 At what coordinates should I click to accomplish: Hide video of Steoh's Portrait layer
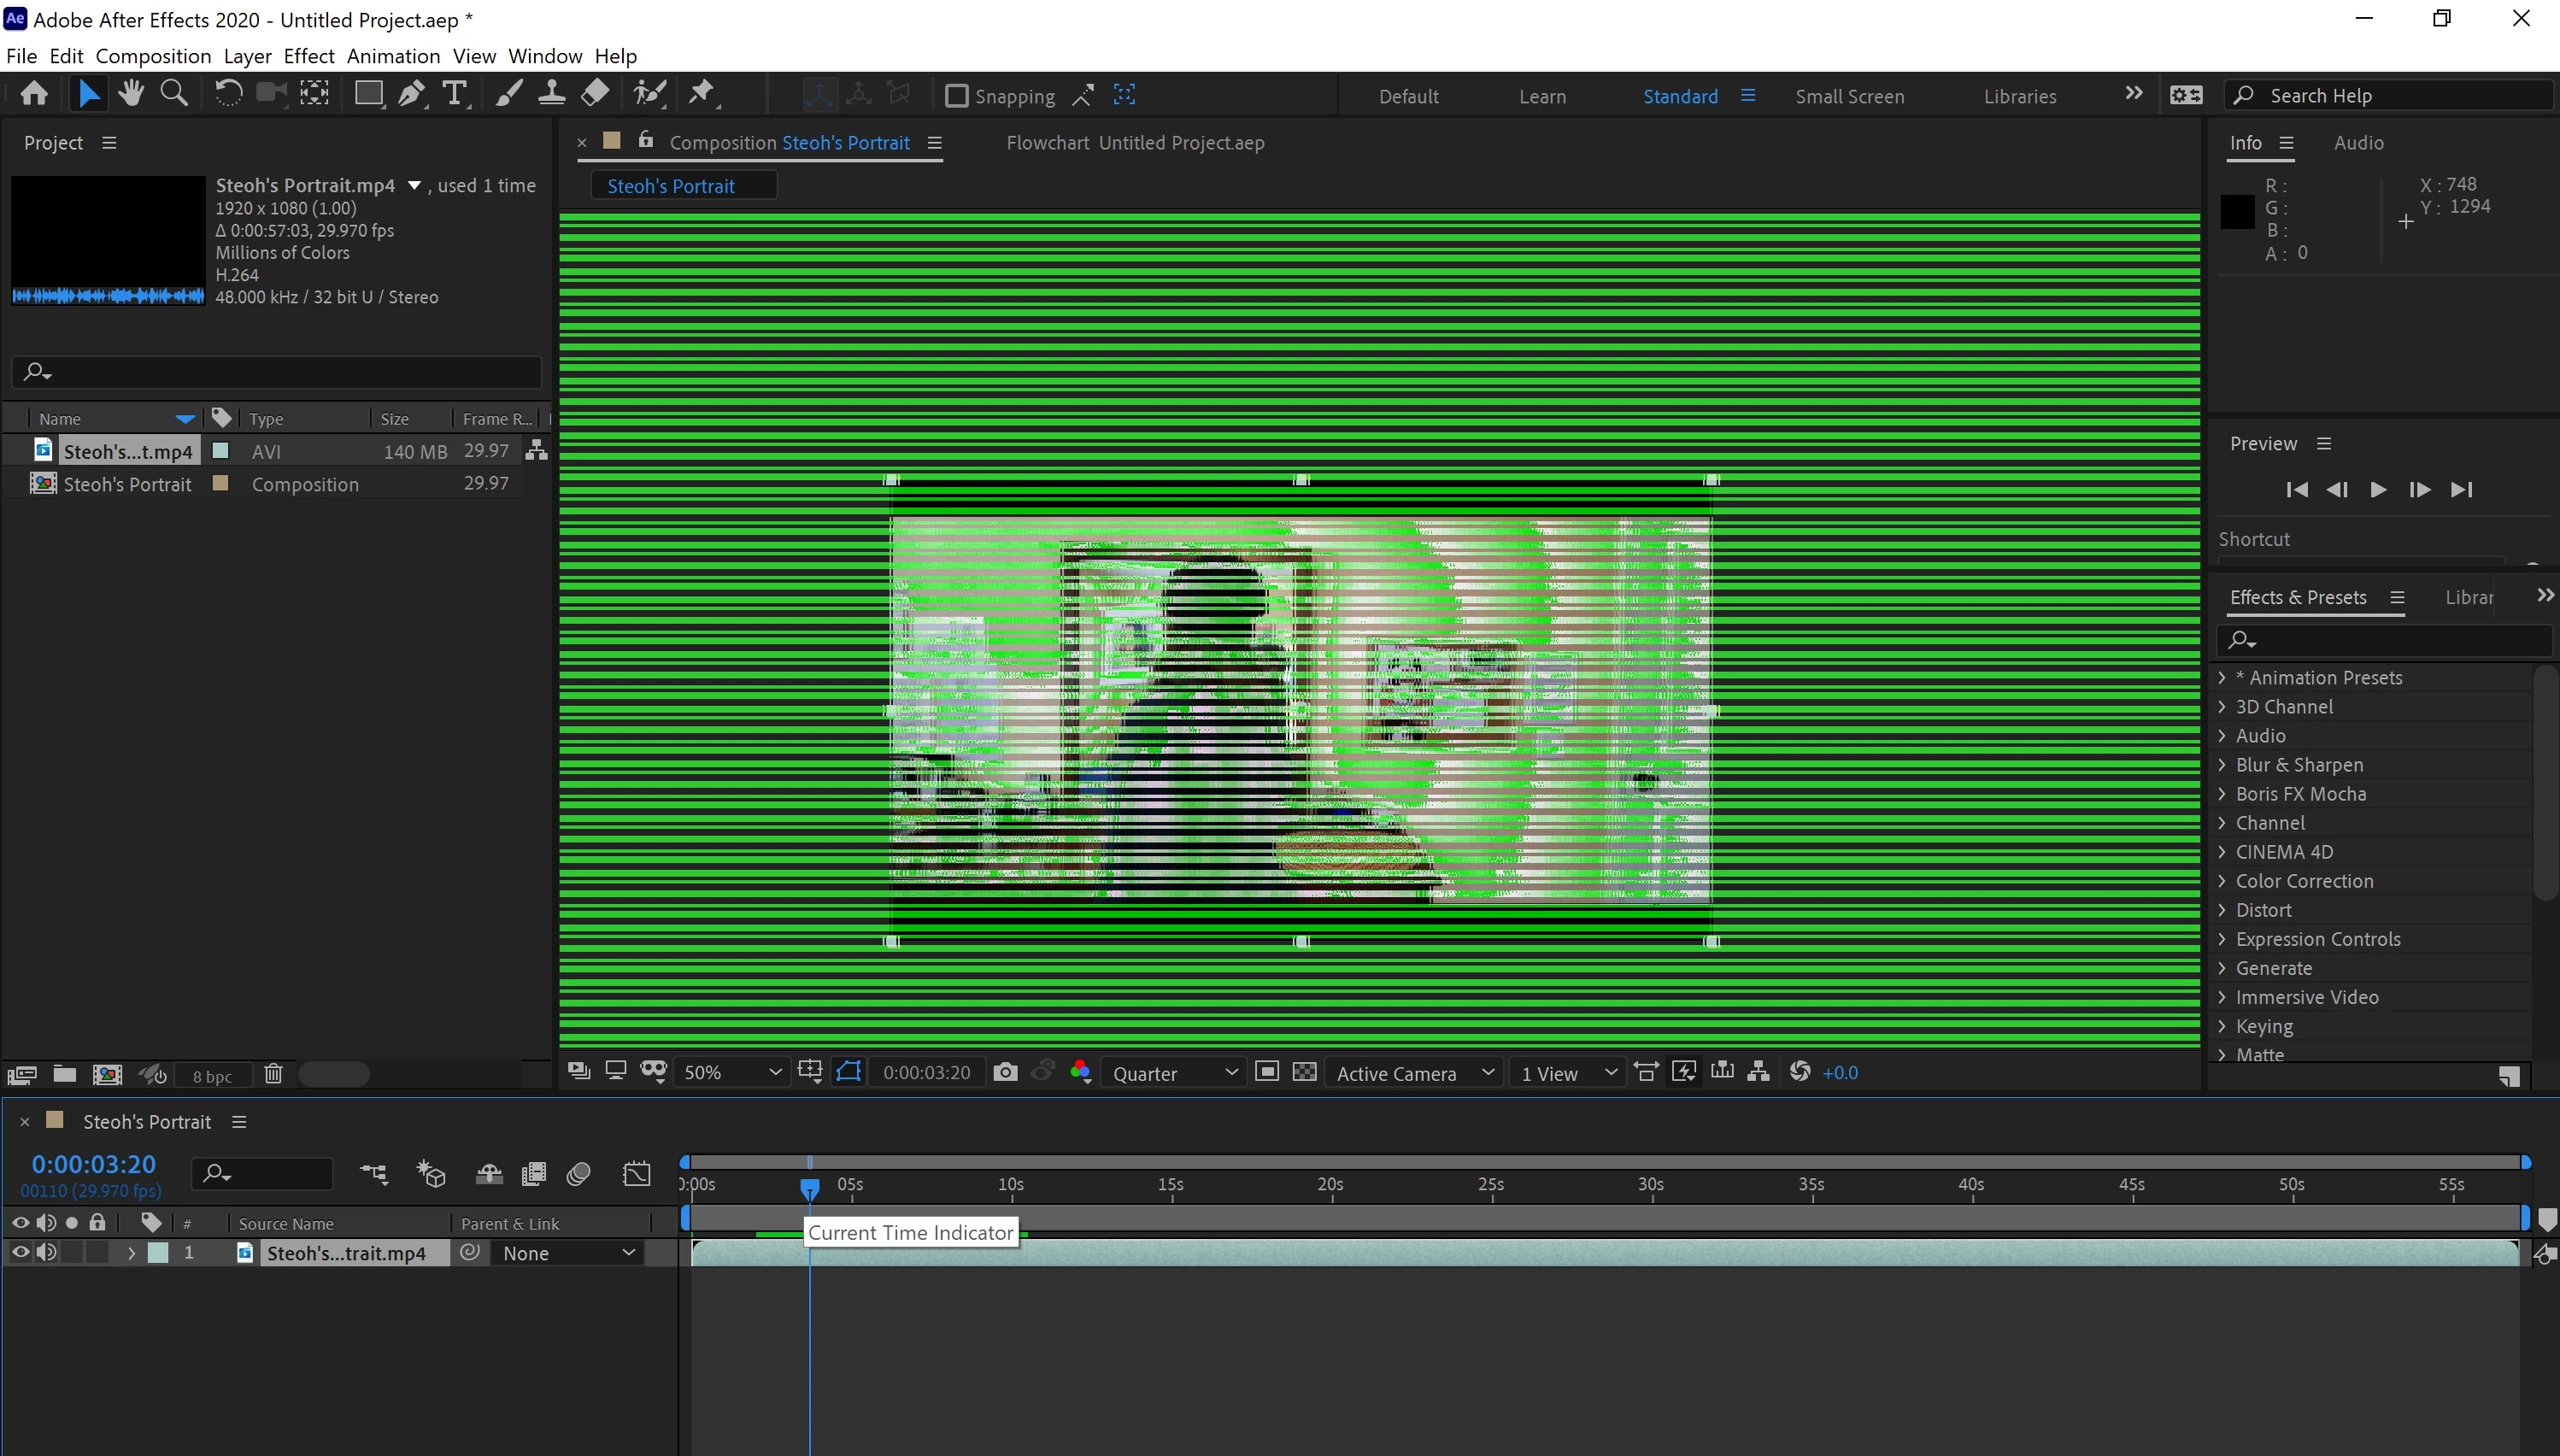(20, 1252)
